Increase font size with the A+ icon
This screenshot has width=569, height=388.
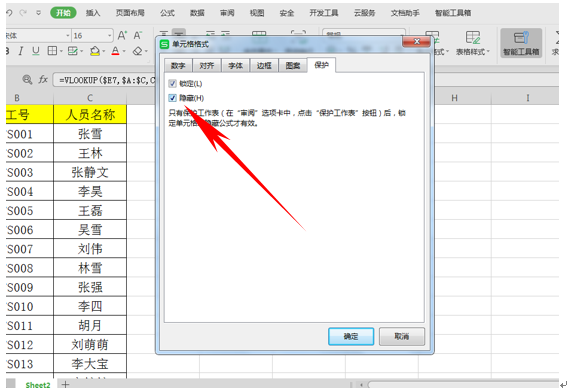coord(122,36)
